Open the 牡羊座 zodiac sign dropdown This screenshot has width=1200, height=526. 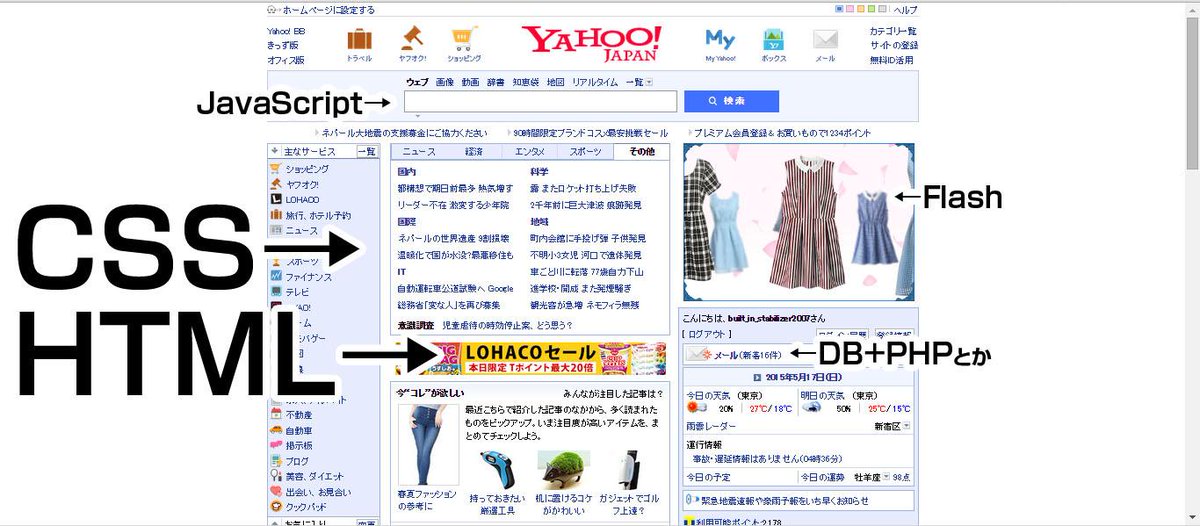[884, 477]
